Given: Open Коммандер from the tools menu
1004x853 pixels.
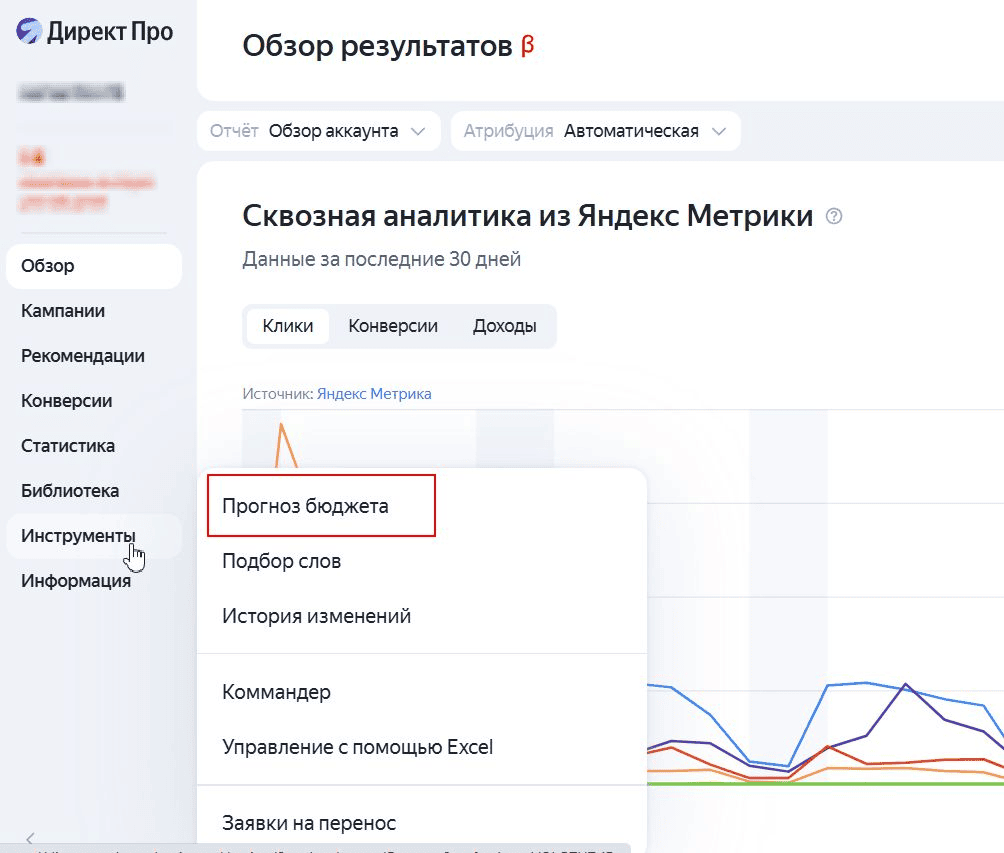Looking at the screenshot, I should tap(277, 692).
